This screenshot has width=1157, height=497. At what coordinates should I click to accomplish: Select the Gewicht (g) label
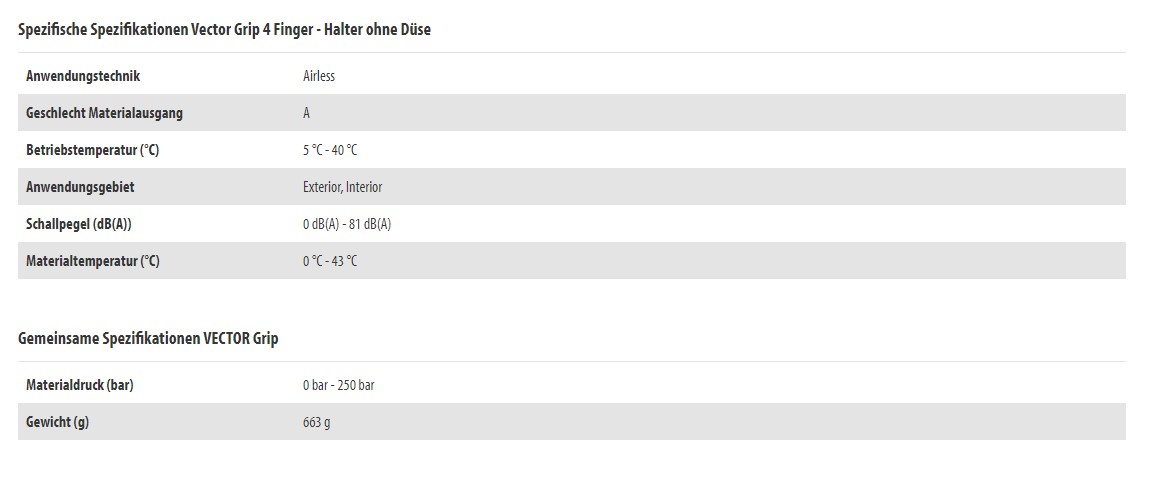tap(57, 422)
